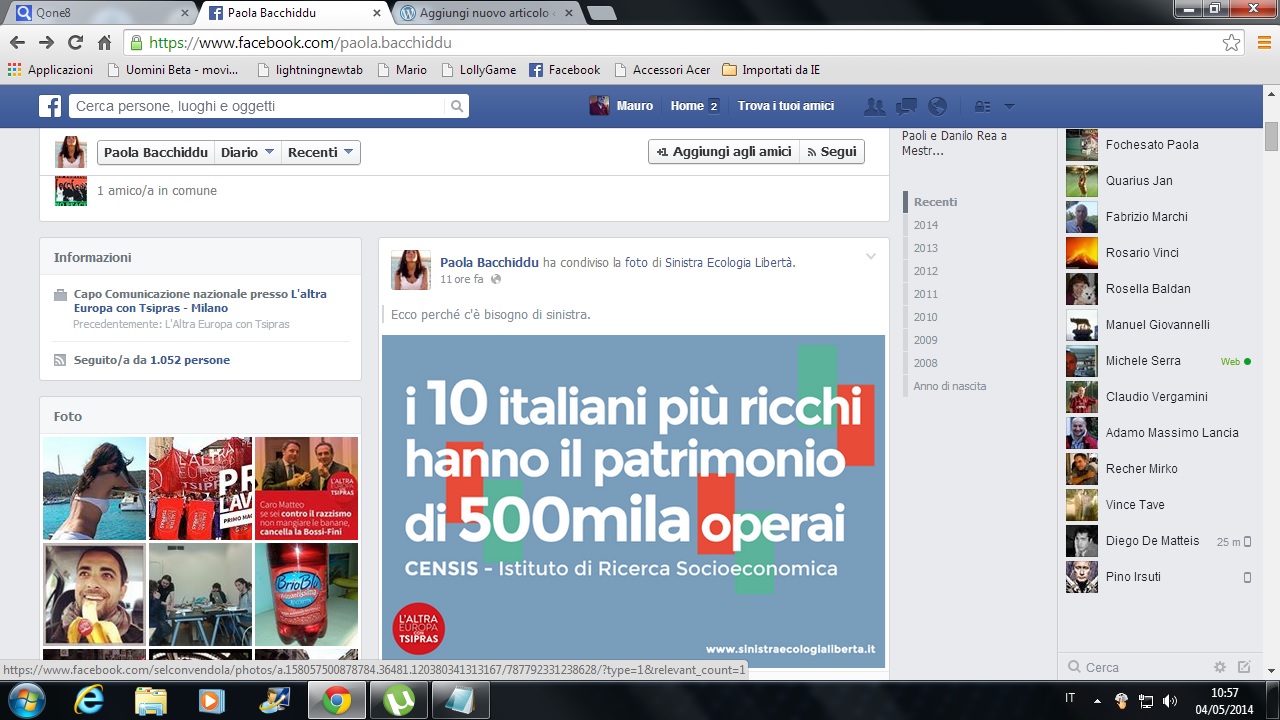Expand the Diario dropdown
1280x720 pixels.
tap(247, 152)
